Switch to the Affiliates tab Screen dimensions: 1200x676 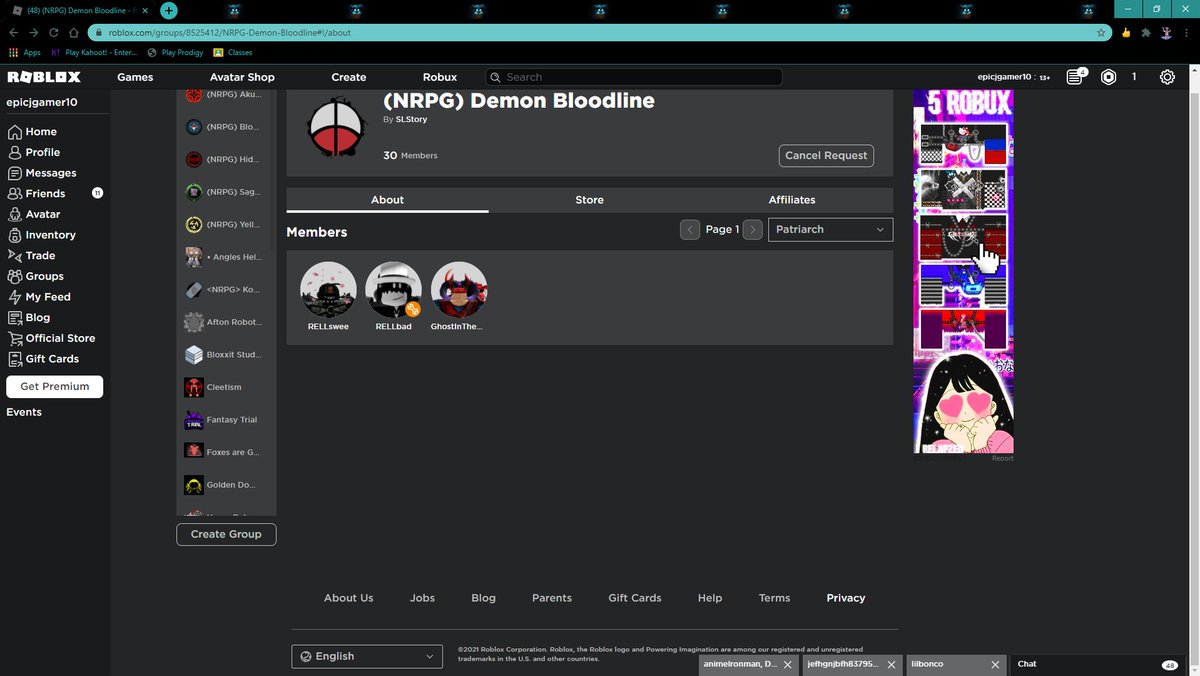(x=792, y=200)
